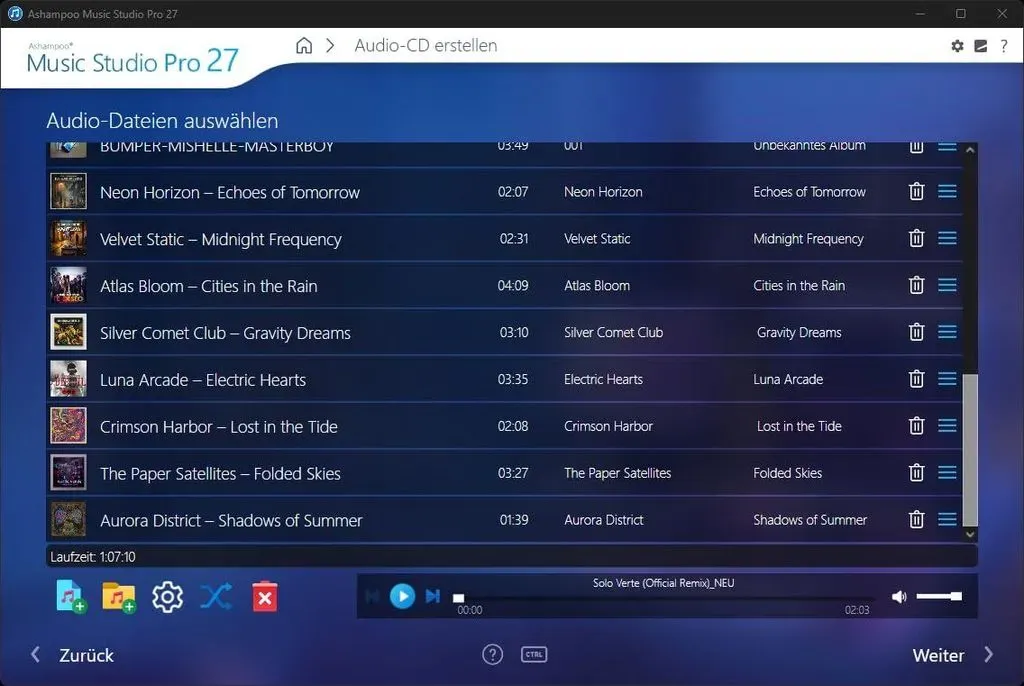Screen dimensions: 1024x686
Task: Delete Aurora District track
Action: (916, 520)
